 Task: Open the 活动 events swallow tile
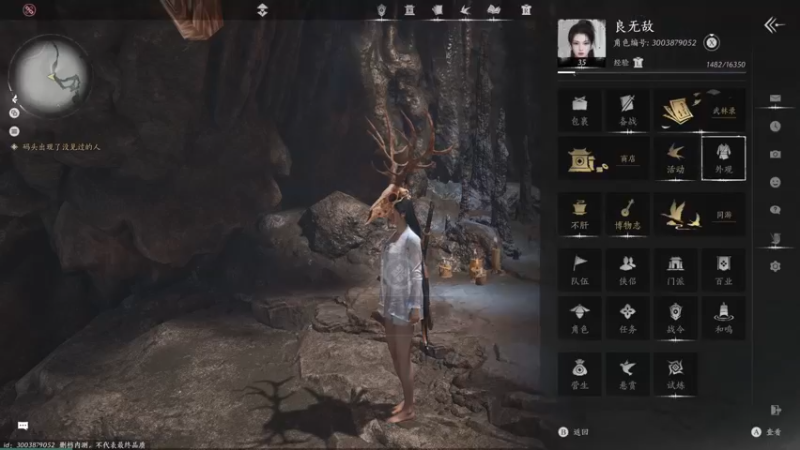click(x=676, y=159)
